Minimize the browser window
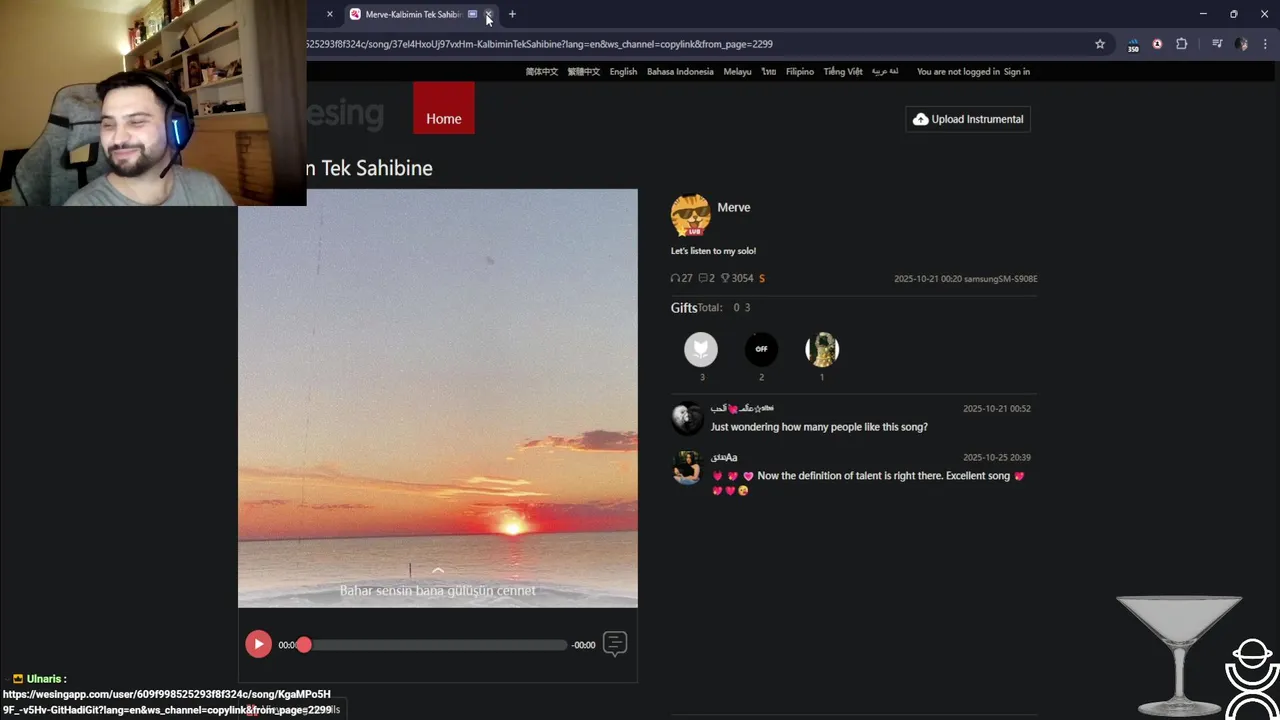 [x=1202, y=14]
